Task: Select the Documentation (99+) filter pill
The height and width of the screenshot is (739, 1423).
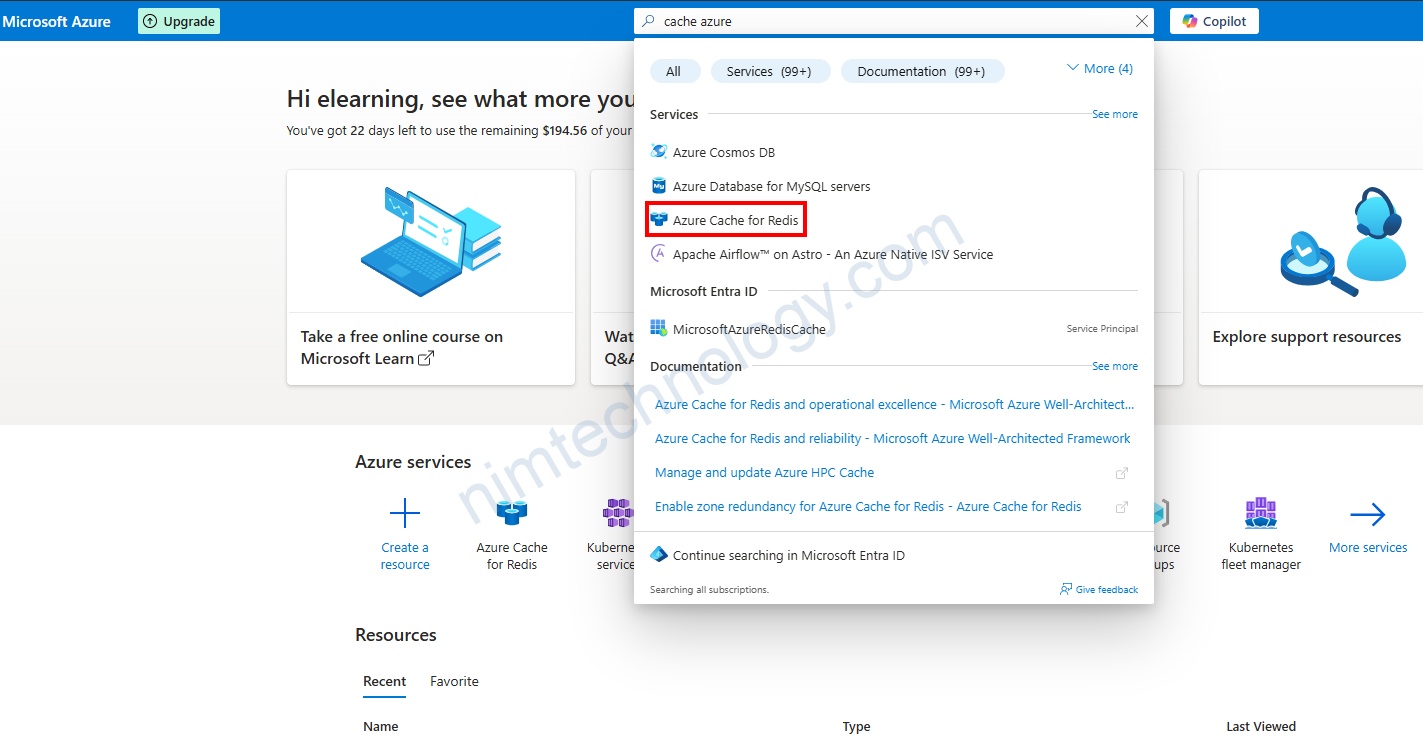Action: pyautogui.click(x=921, y=71)
